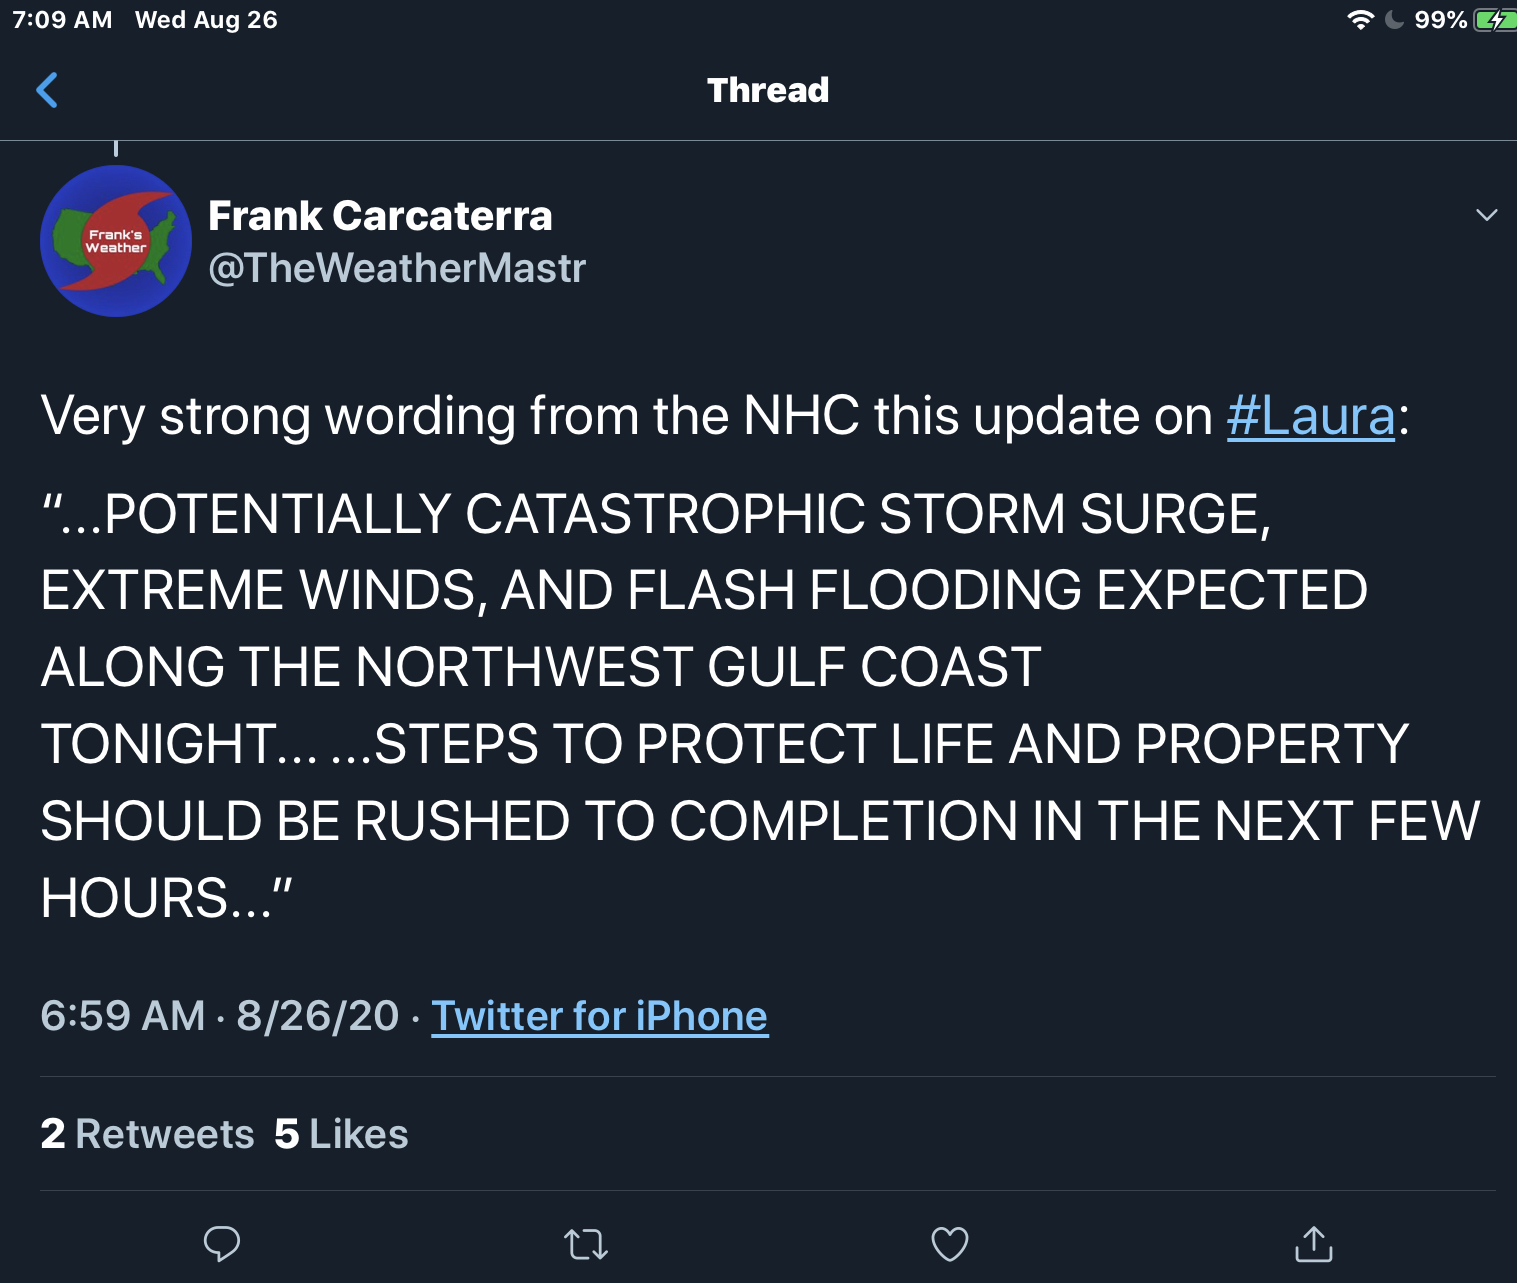Open the #Laura hashtag link

[1310, 416]
